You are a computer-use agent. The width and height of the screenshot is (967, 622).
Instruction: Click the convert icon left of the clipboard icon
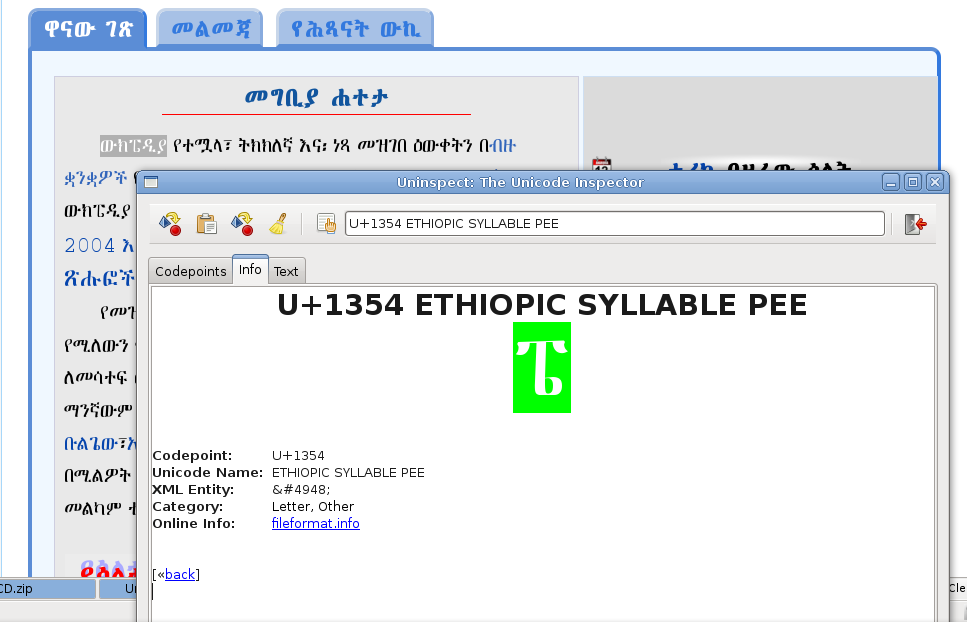(170, 224)
